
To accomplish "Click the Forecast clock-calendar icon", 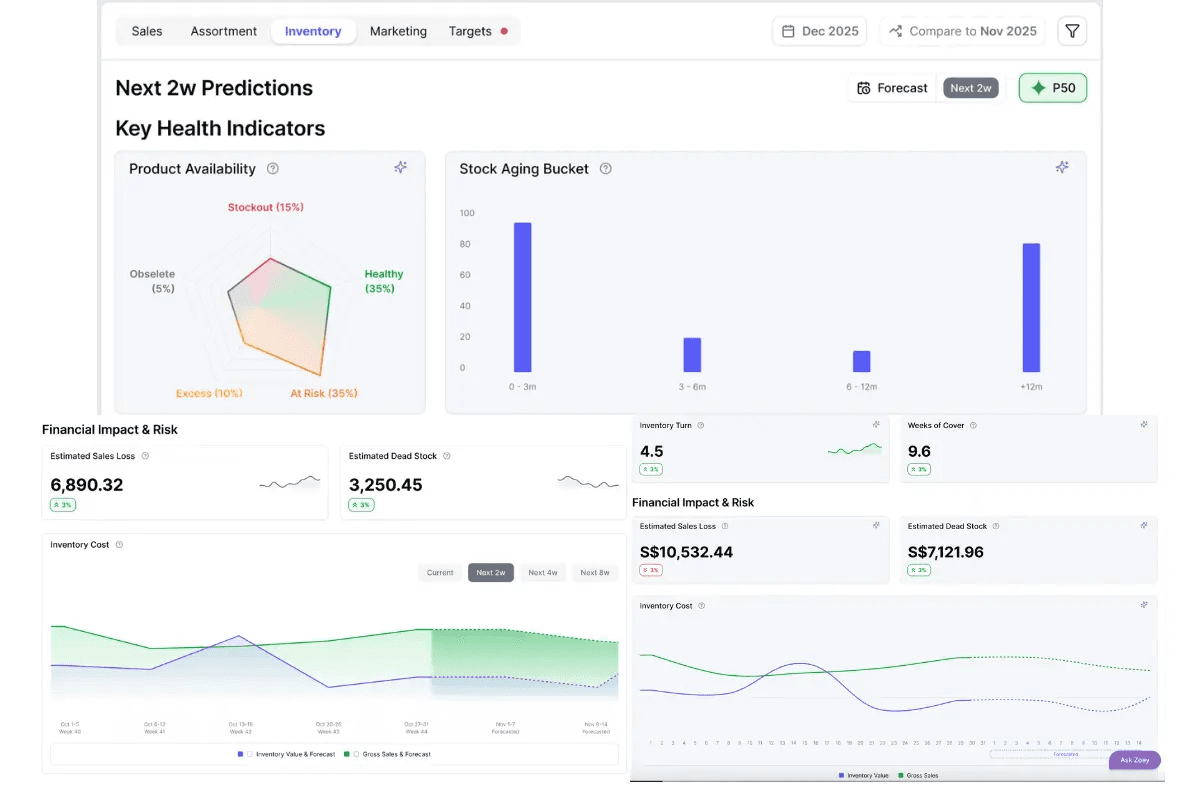I will 863,88.
